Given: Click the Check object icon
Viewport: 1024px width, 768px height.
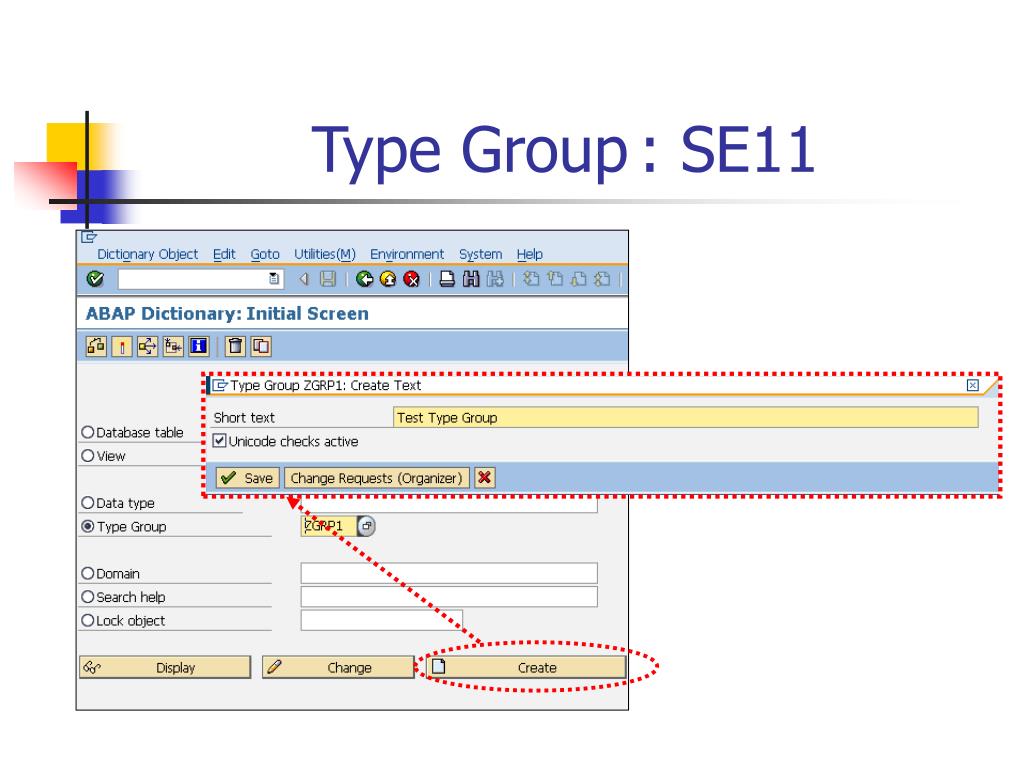Looking at the screenshot, I should click(96, 346).
